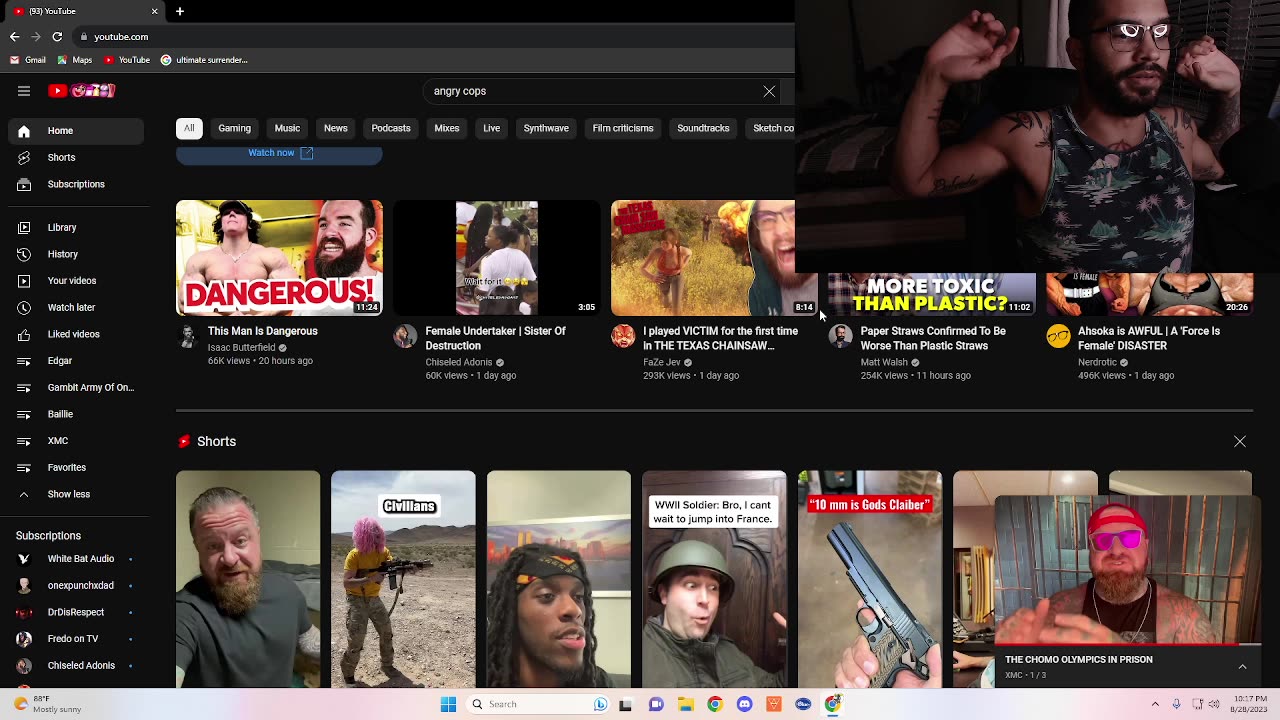Open the 'ultimate surrender' bookmark
This screenshot has width=1280, height=720.
pyautogui.click(x=204, y=60)
